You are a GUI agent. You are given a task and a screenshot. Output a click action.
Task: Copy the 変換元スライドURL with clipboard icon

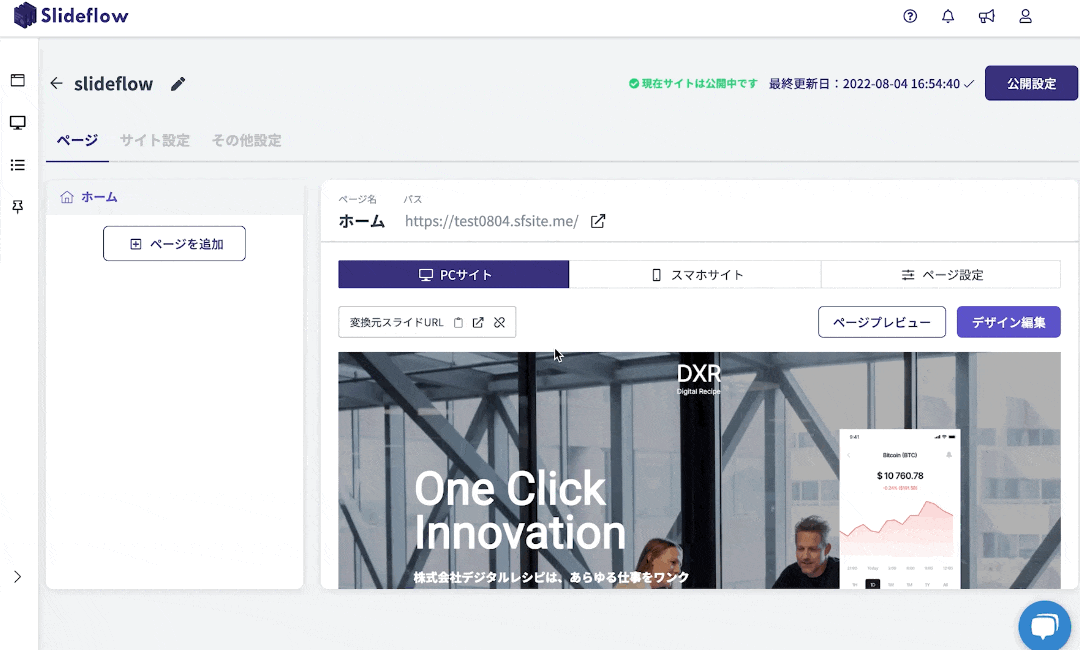(x=458, y=323)
